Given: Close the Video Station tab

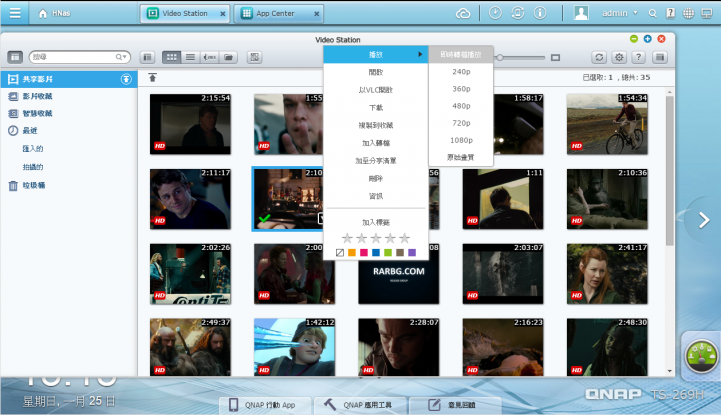Looking at the screenshot, I should [223, 14].
